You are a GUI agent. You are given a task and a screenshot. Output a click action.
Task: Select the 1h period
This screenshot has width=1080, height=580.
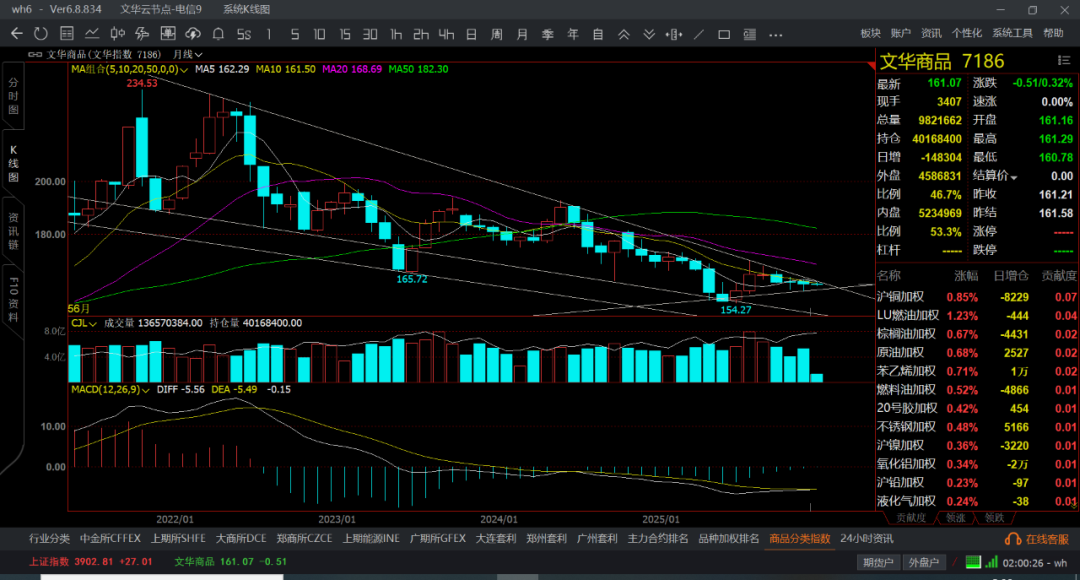click(x=395, y=34)
